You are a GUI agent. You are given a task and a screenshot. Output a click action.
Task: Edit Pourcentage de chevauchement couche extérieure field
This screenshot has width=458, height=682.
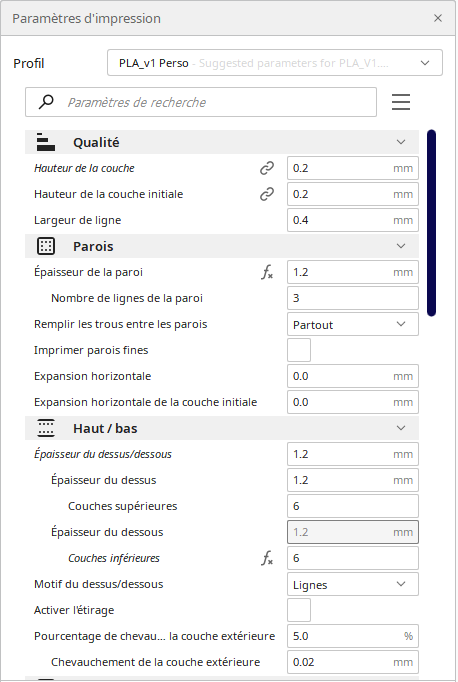pyautogui.click(x=353, y=636)
